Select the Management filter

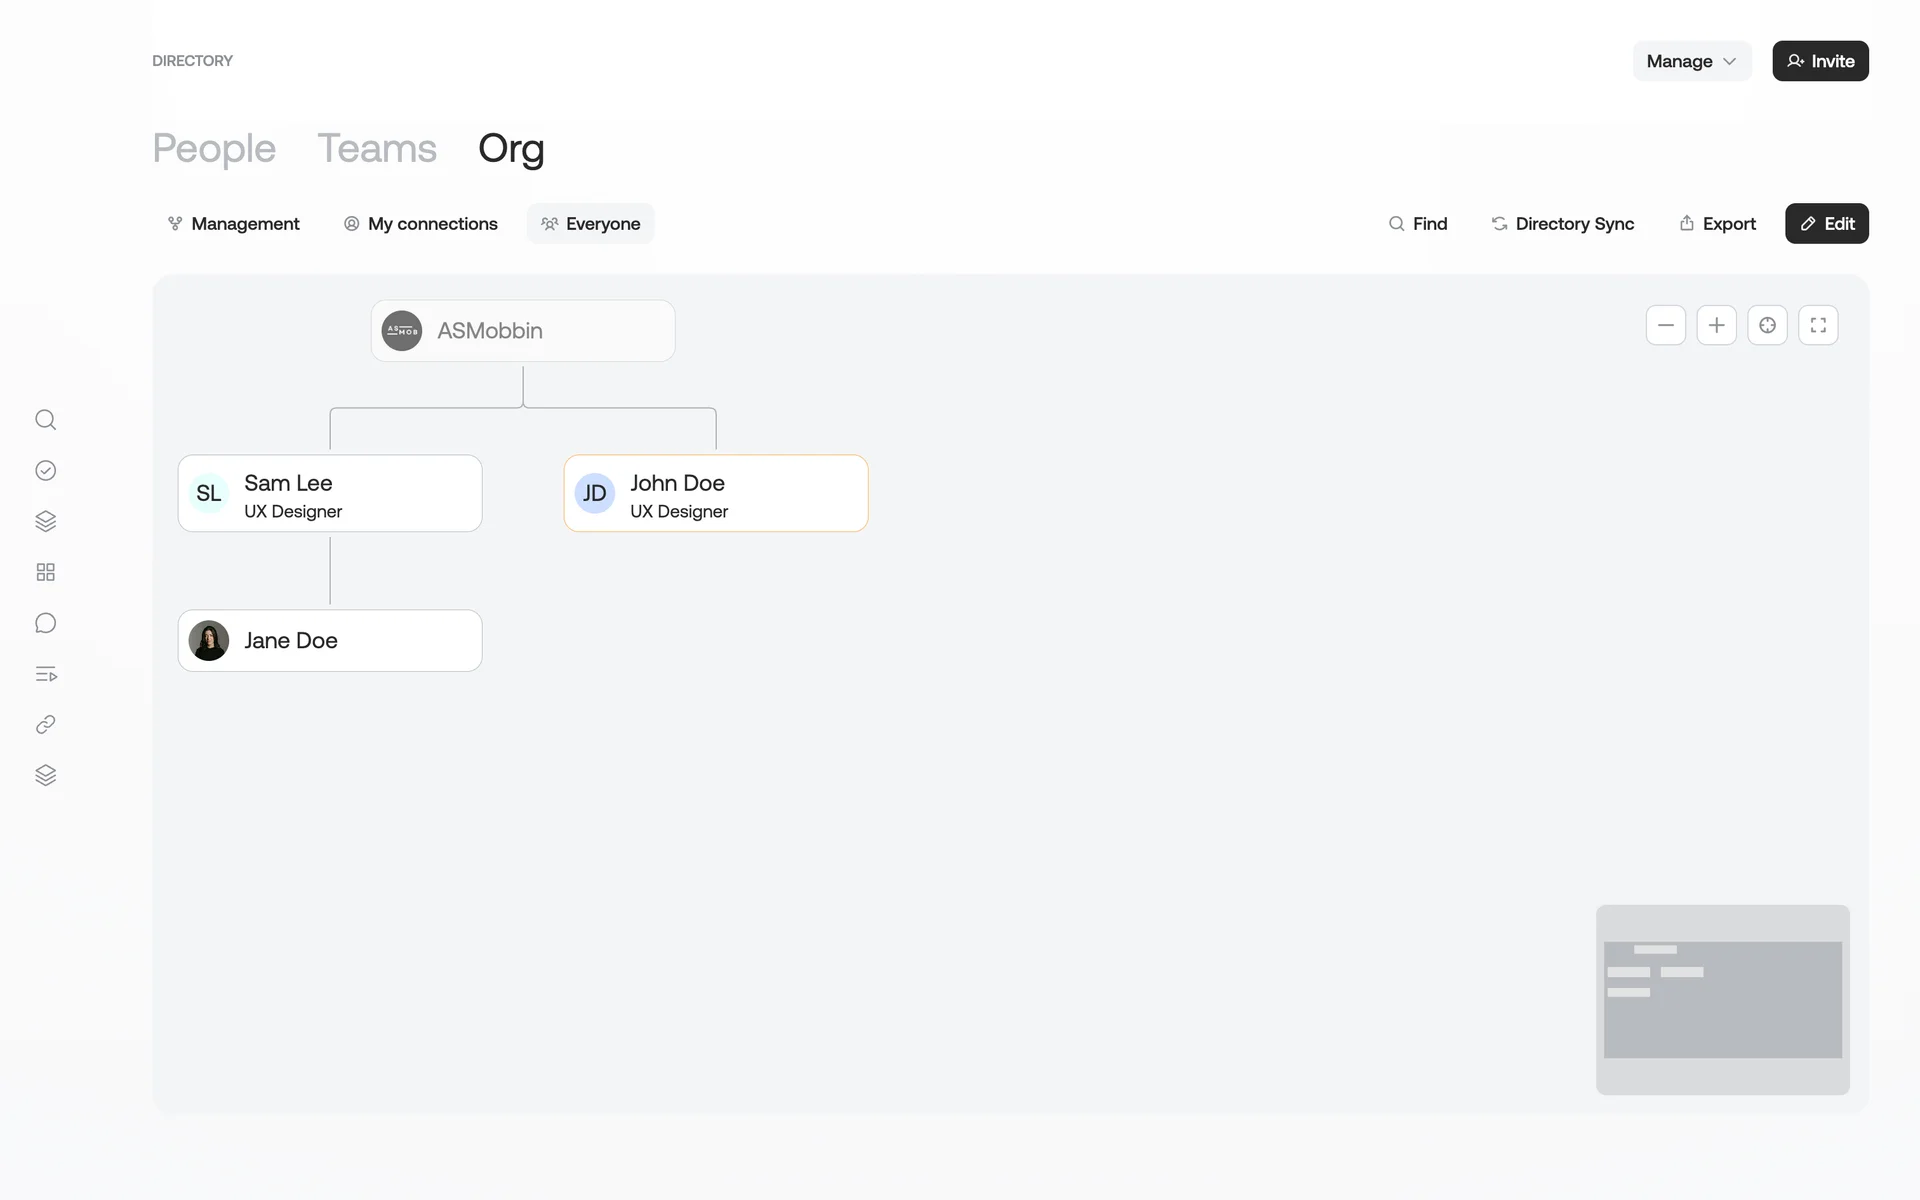(x=233, y=224)
